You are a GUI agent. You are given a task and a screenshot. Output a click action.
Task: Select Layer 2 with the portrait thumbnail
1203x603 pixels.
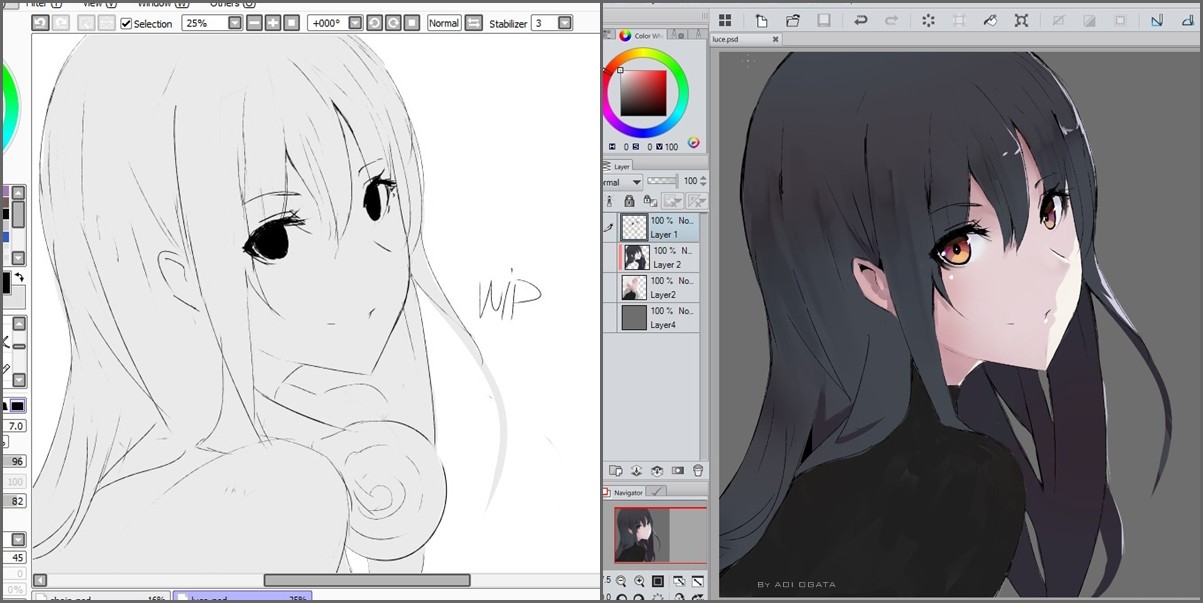[x=660, y=258]
